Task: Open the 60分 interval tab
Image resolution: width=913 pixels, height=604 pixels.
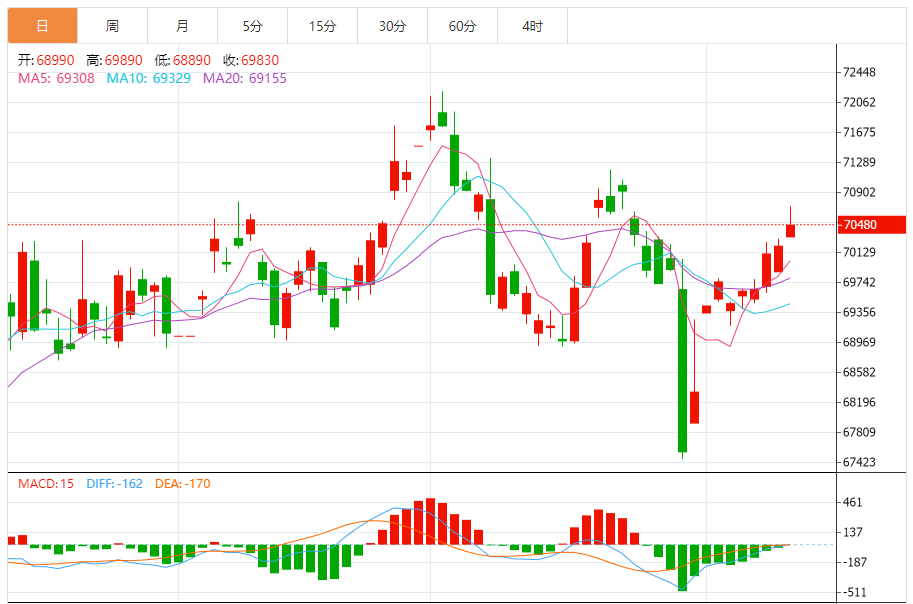Action: pos(462,26)
